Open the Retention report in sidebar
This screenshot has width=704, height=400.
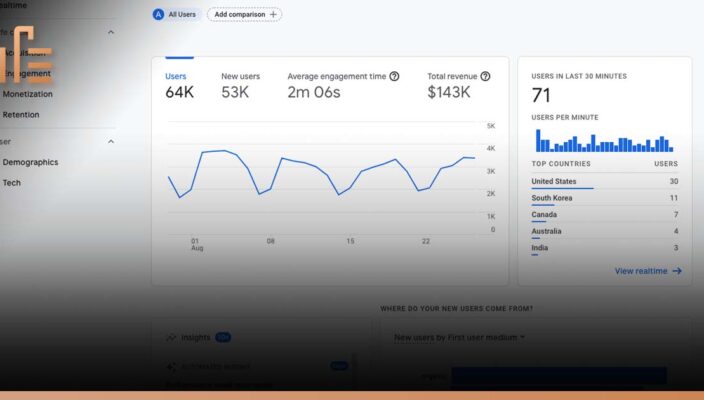point(21,115)
